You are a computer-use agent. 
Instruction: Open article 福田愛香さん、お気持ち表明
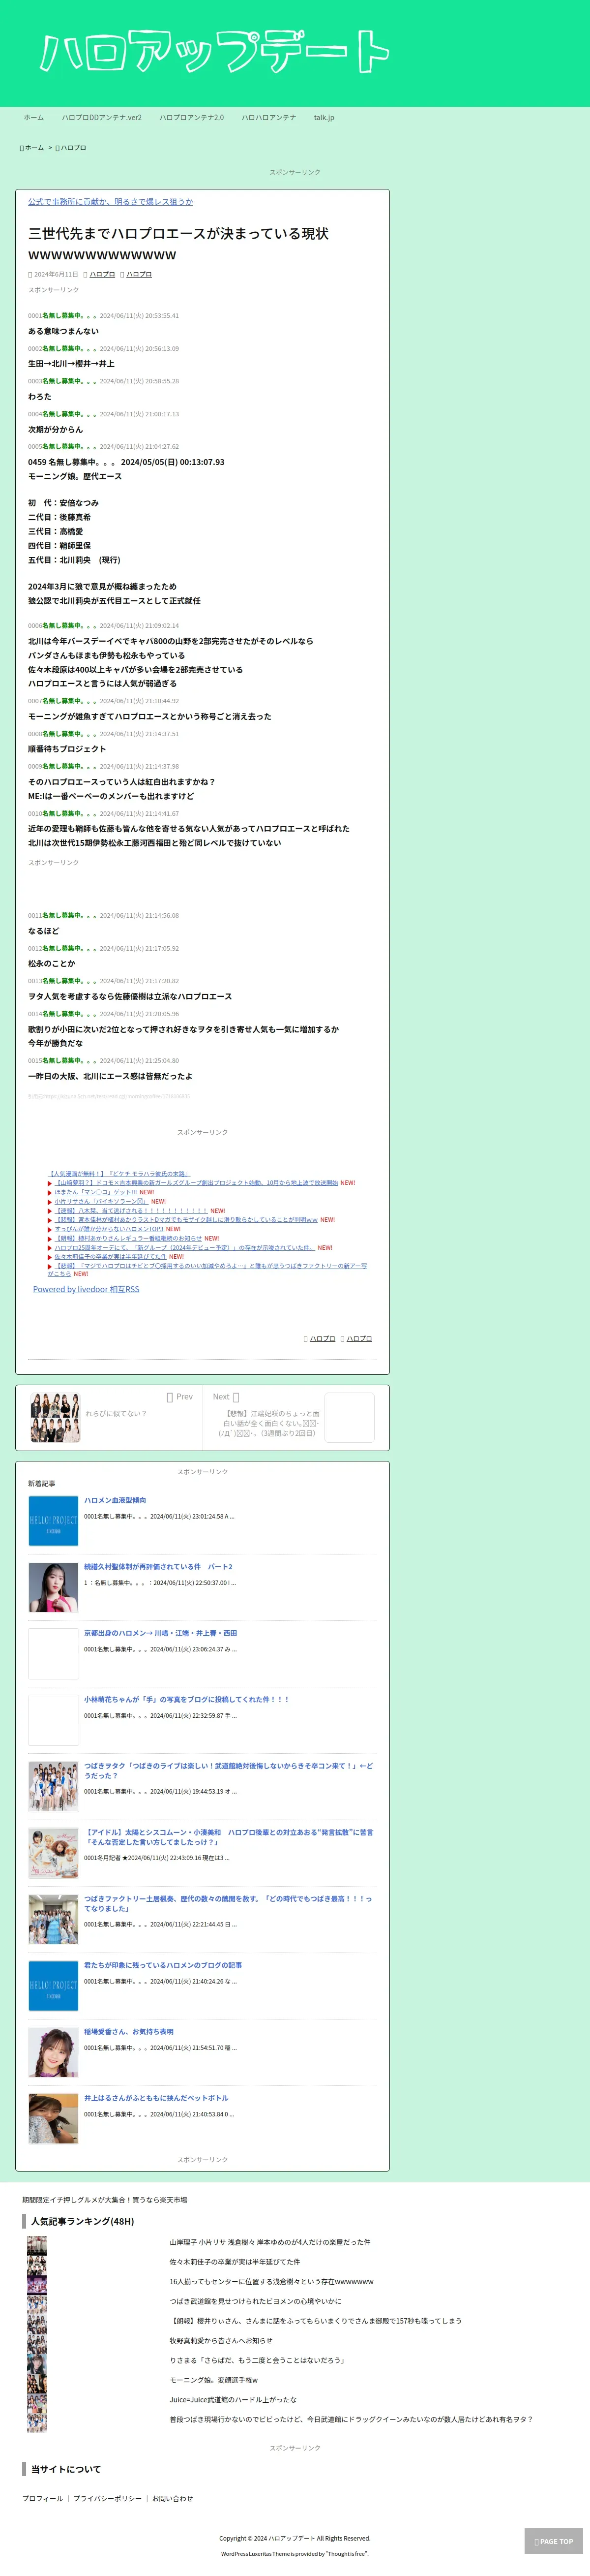tap(128, 2031)
